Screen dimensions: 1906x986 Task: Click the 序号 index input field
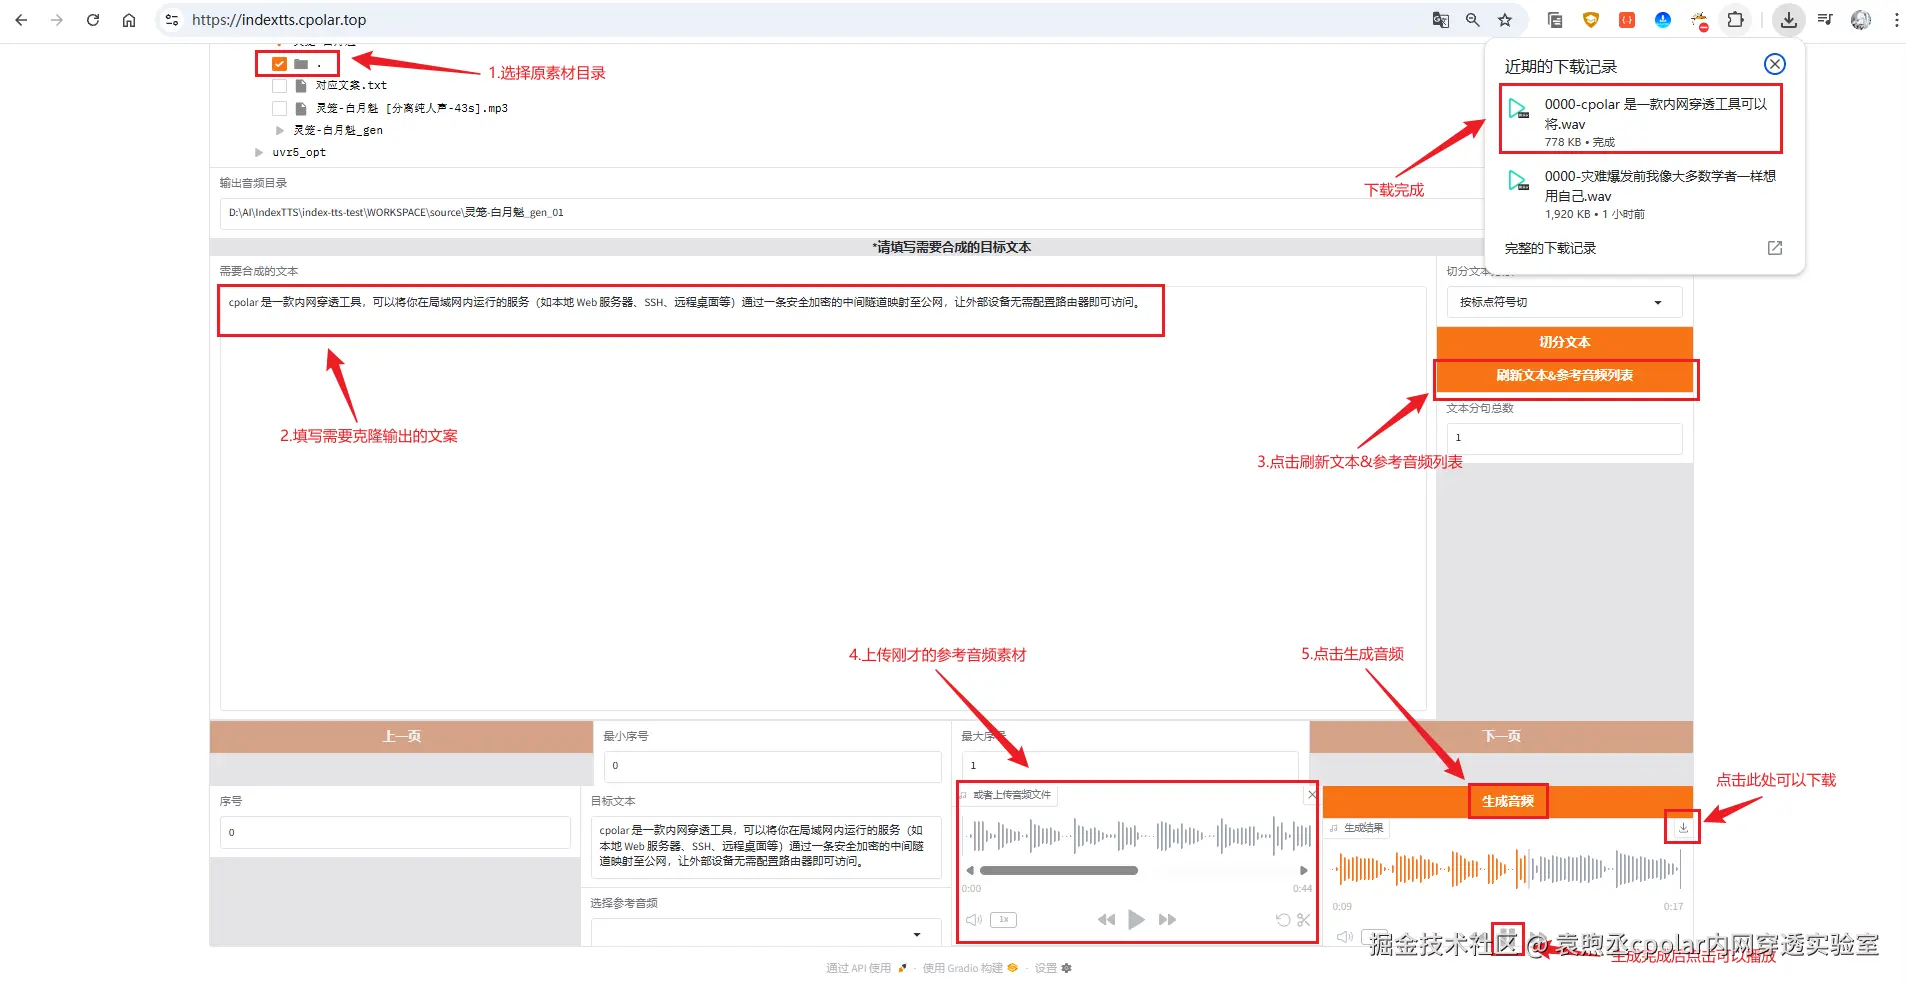point(395,833)
